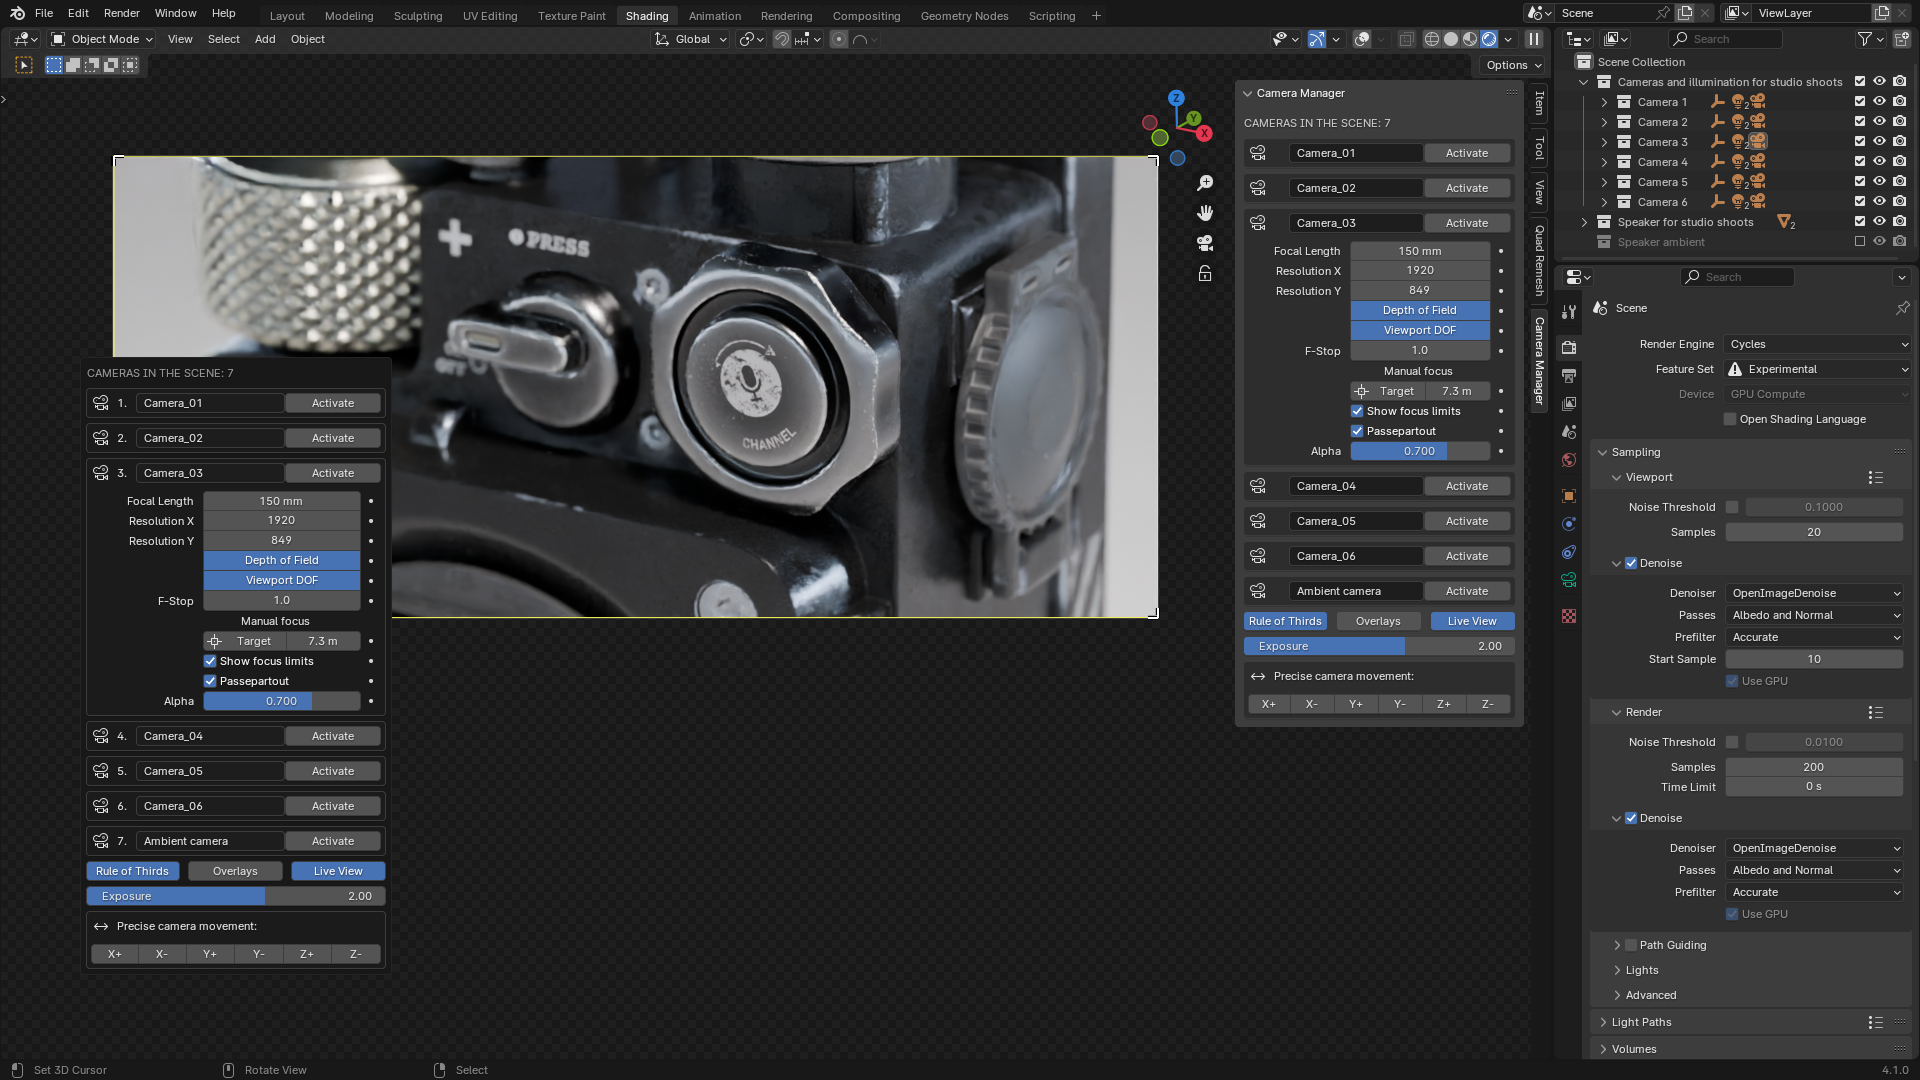Image resolution: width=1920 pixels, height=1080 pixels.
Task: Open the Output properties printer icon
Action: click(x=1569, y=375)
